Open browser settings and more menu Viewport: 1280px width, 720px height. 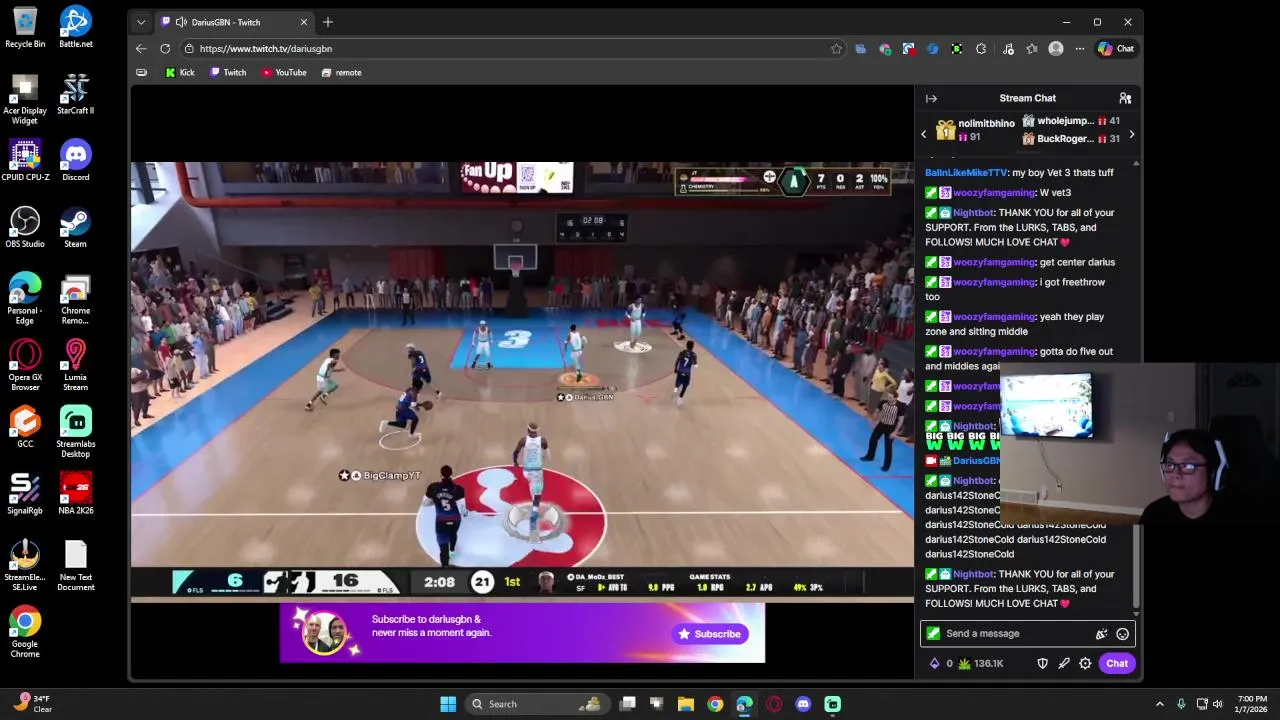point(1080,48)
